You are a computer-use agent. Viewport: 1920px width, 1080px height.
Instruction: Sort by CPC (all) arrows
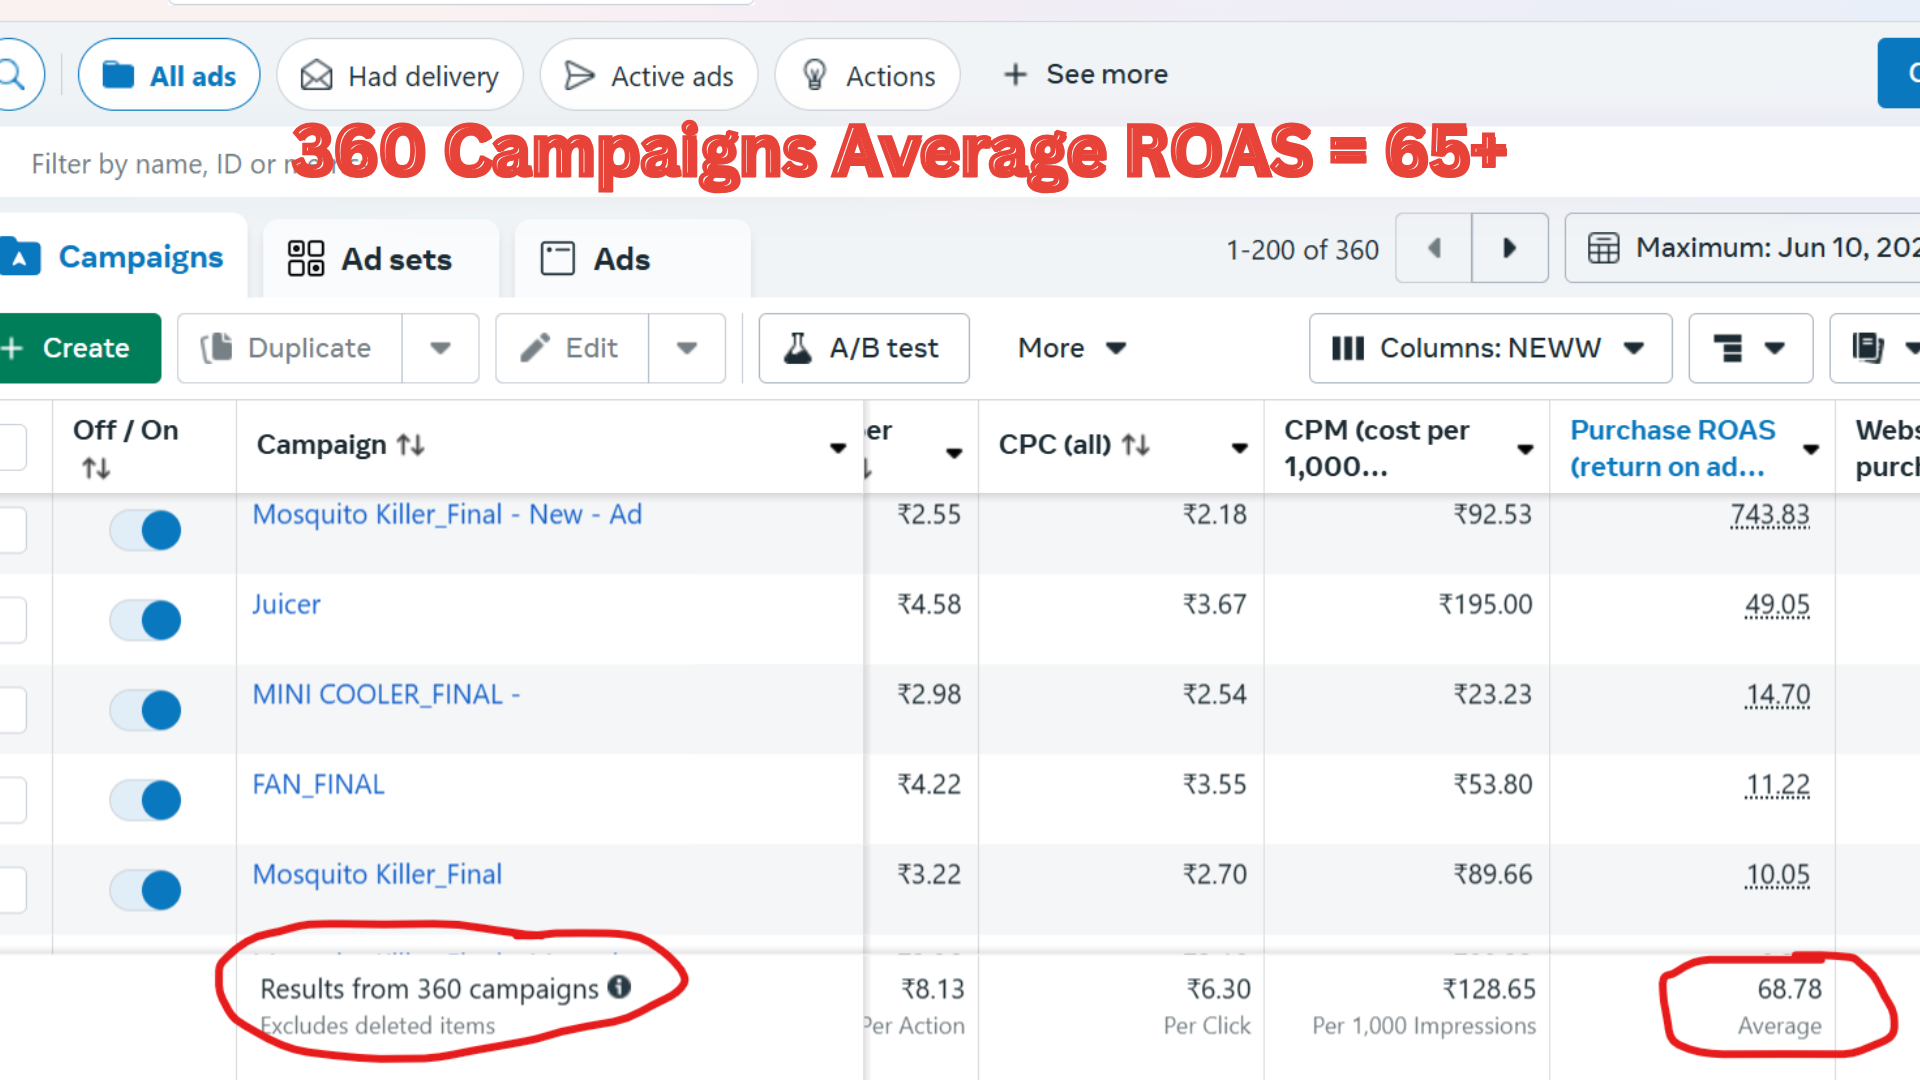pos(1135,444)
